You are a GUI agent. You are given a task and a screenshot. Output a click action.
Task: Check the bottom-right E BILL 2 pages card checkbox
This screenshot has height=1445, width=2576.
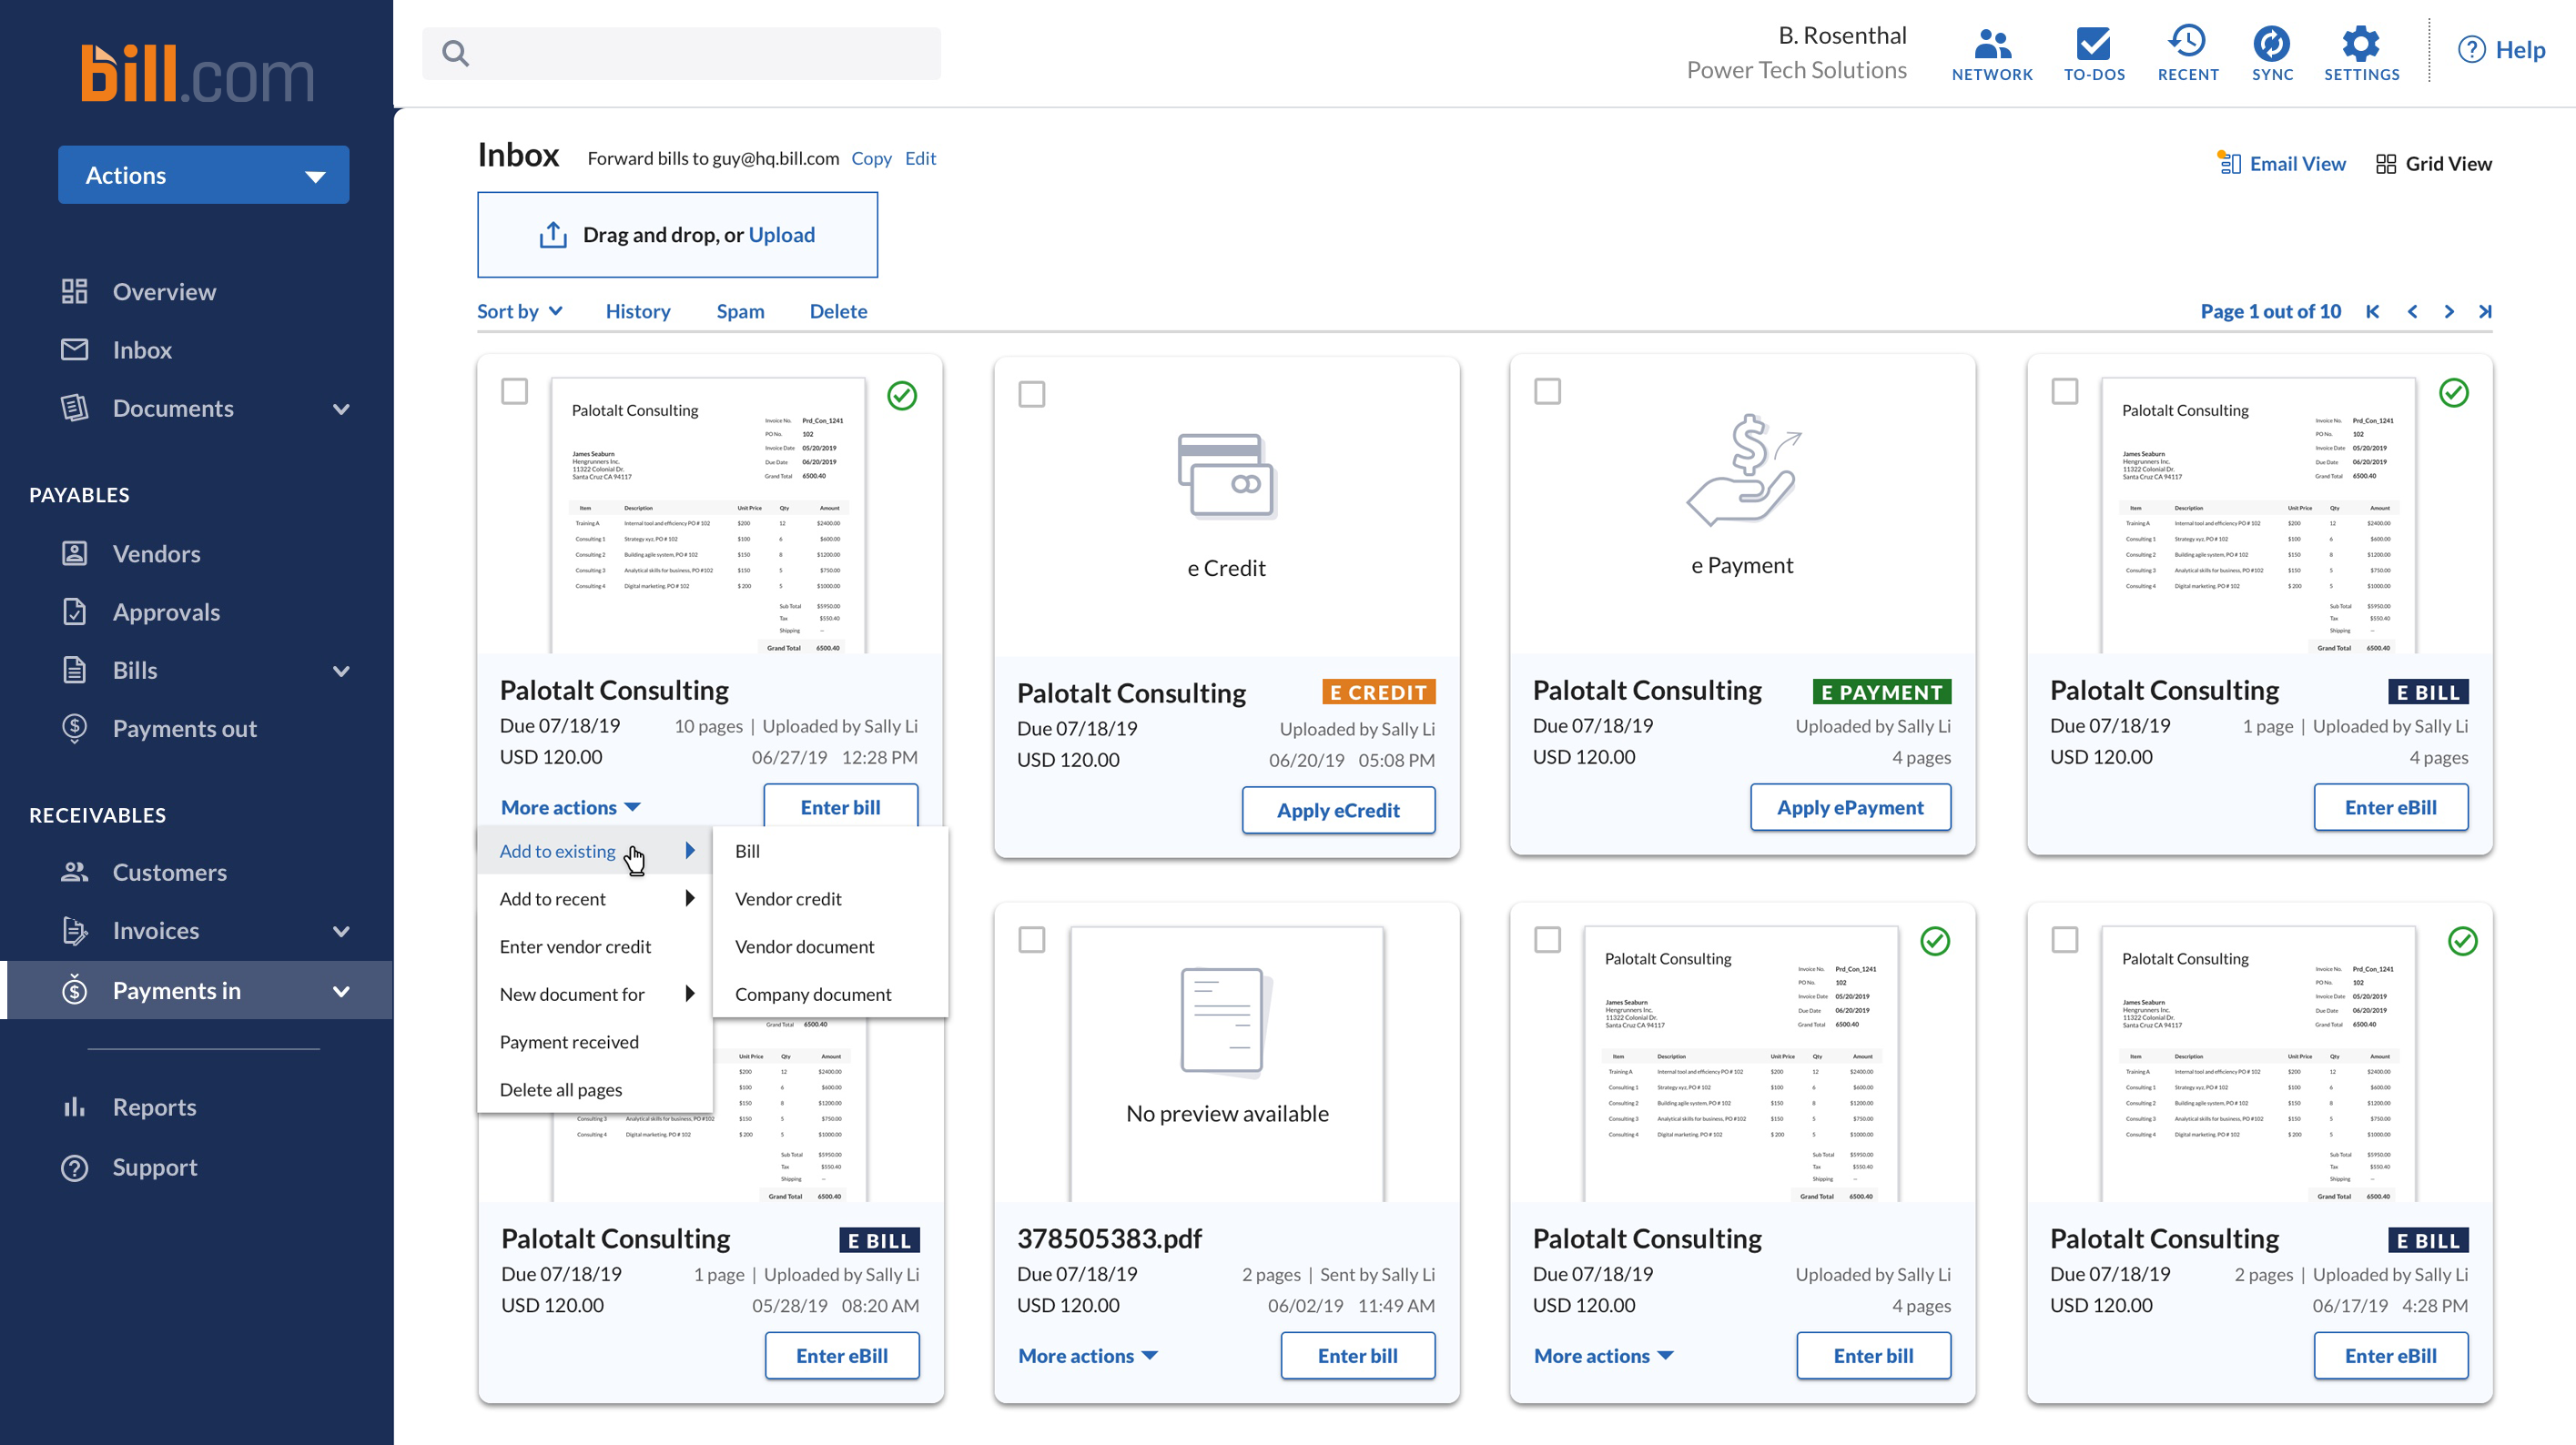tap(2064, 939)
